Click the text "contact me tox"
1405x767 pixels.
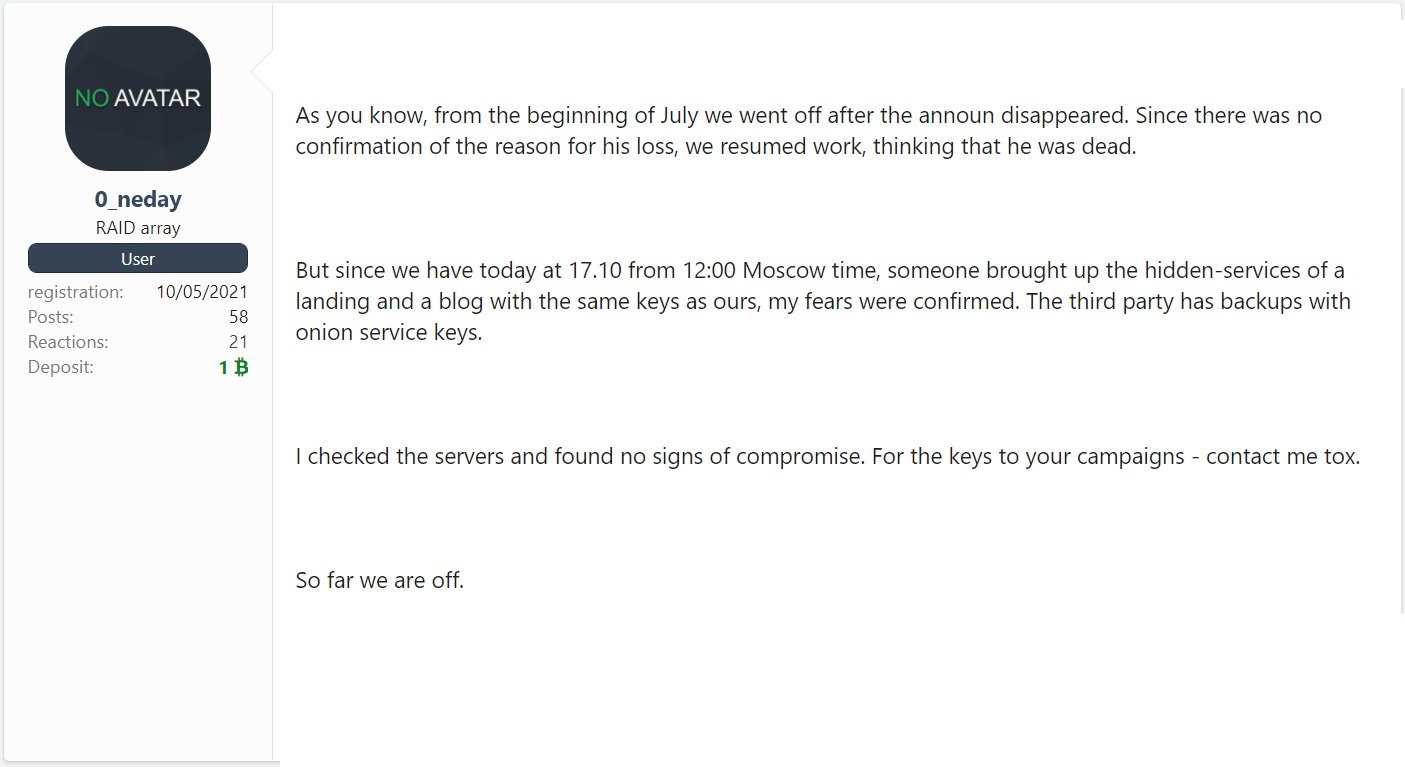pyautogui.click(x=1282, y=457)
